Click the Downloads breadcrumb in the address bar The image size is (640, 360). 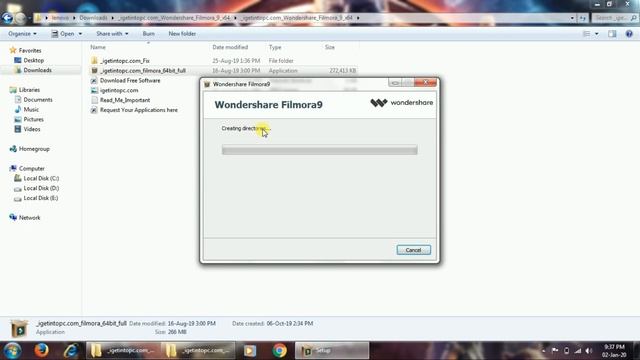[93, 18]
